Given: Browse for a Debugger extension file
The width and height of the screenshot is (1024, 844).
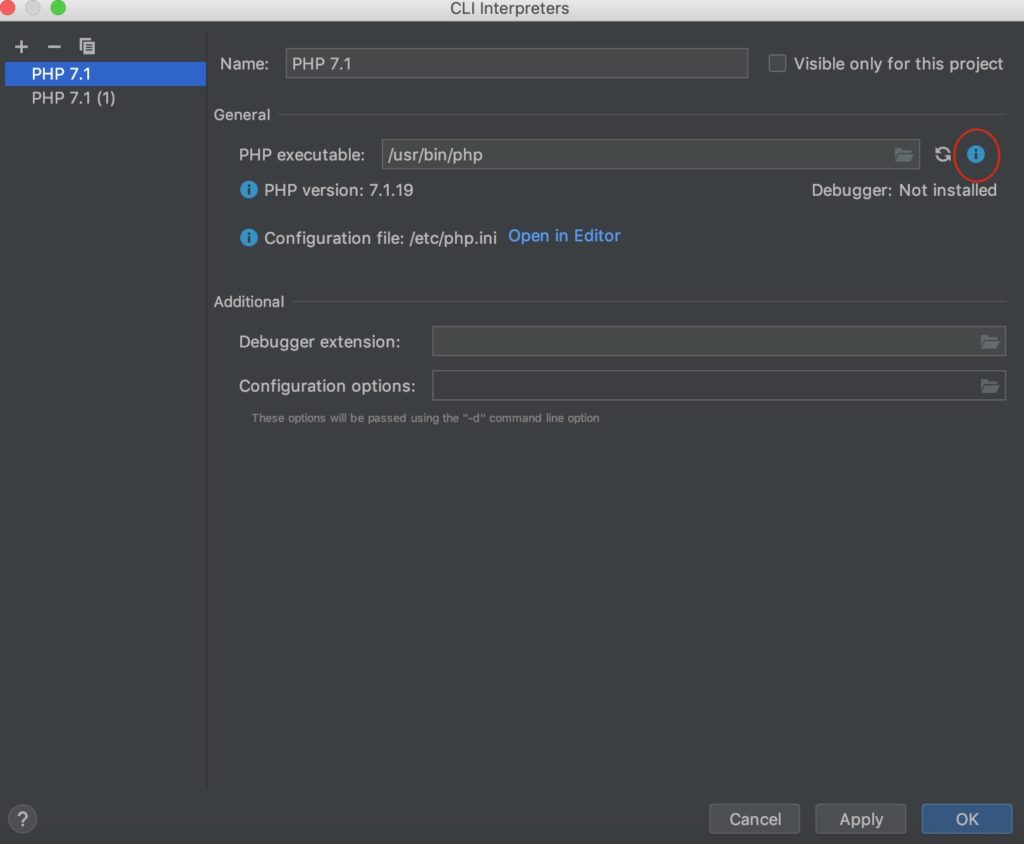Looking at the screenshot, I should coord(990,341).
